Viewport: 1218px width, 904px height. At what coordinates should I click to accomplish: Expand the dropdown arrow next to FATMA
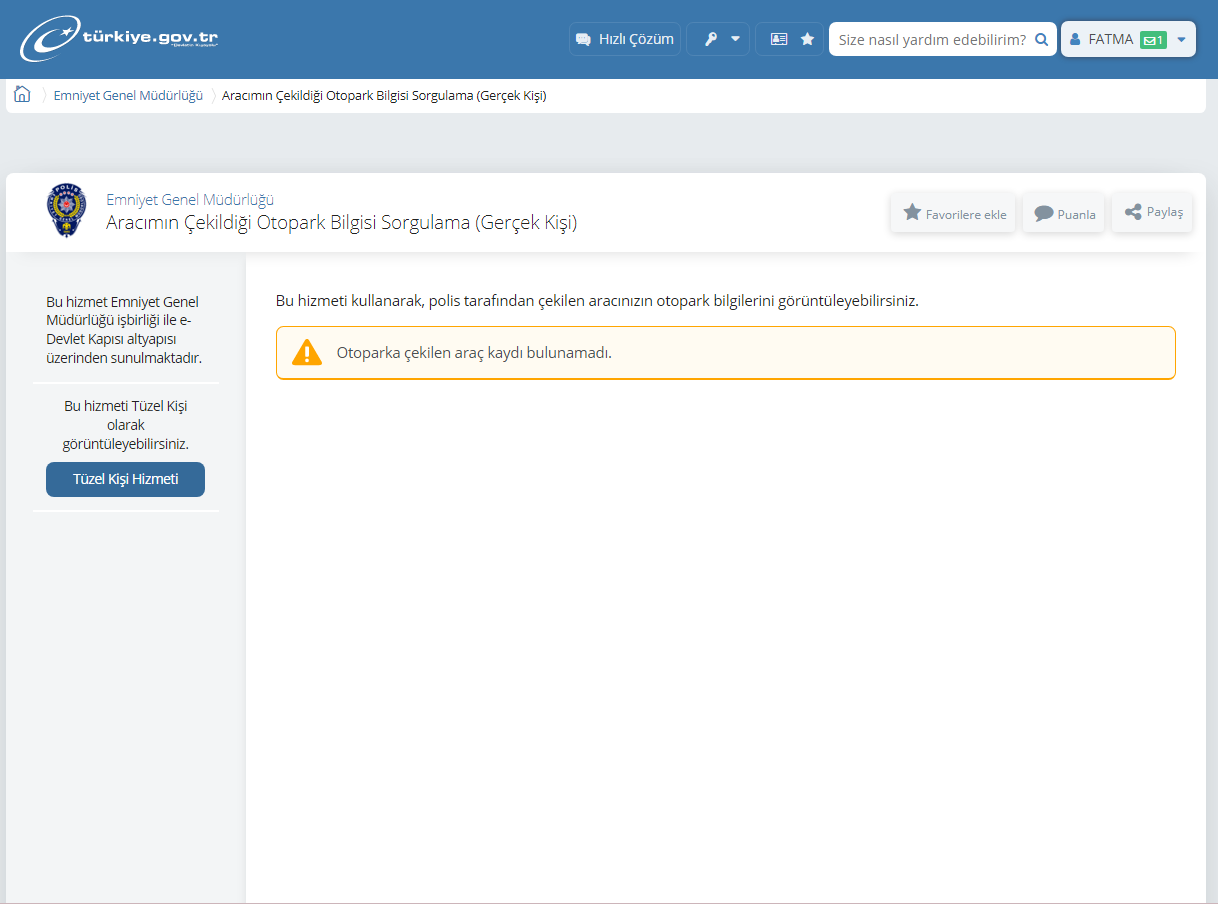point(1181,40)
